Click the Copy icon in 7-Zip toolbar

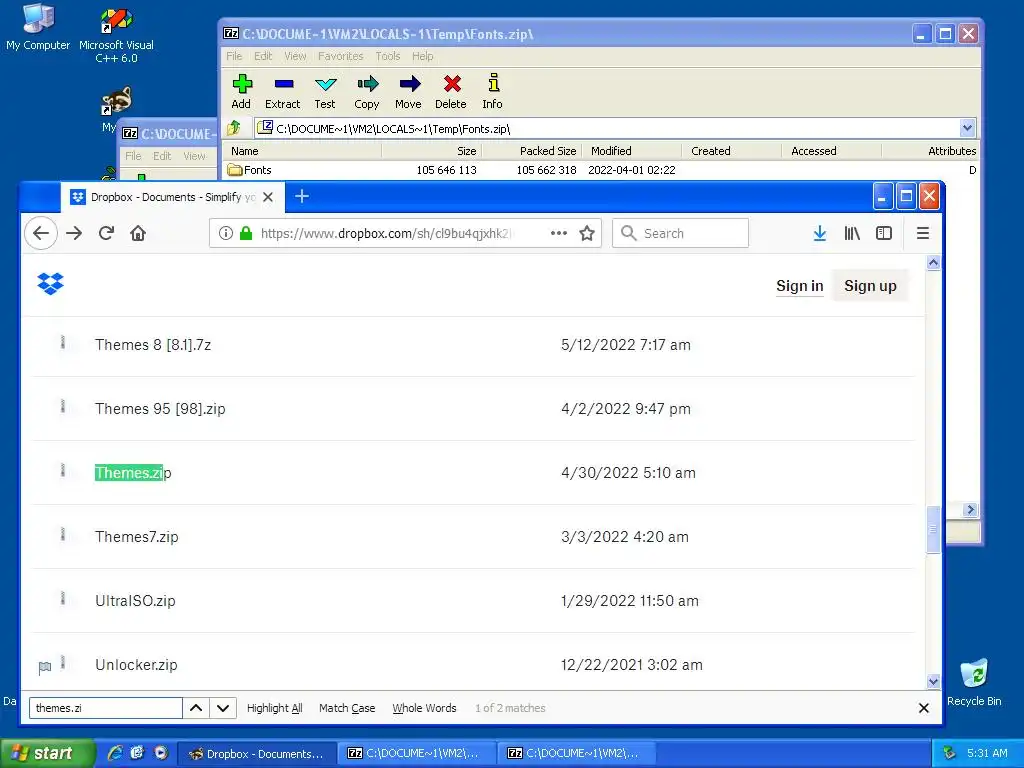pos(366,91)
